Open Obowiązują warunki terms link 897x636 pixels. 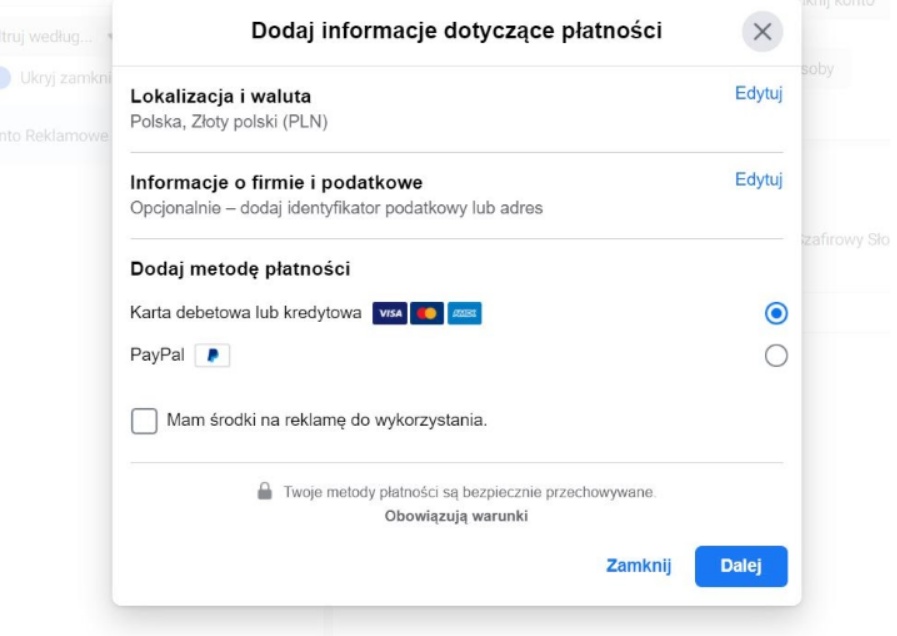[x=456, y=516]
